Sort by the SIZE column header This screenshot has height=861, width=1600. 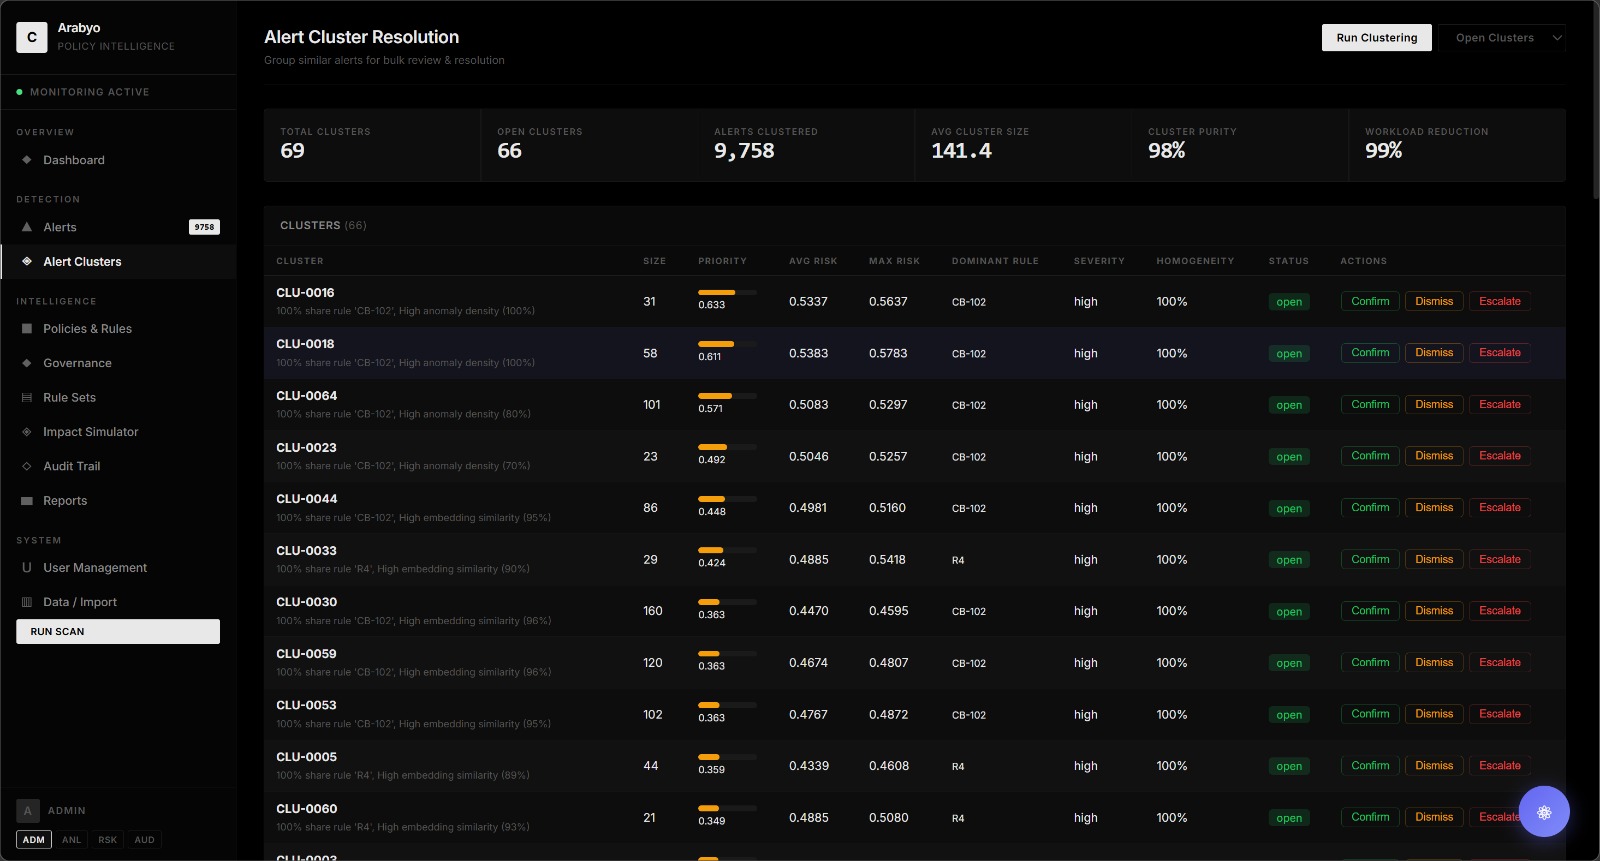tap(654, 261)
